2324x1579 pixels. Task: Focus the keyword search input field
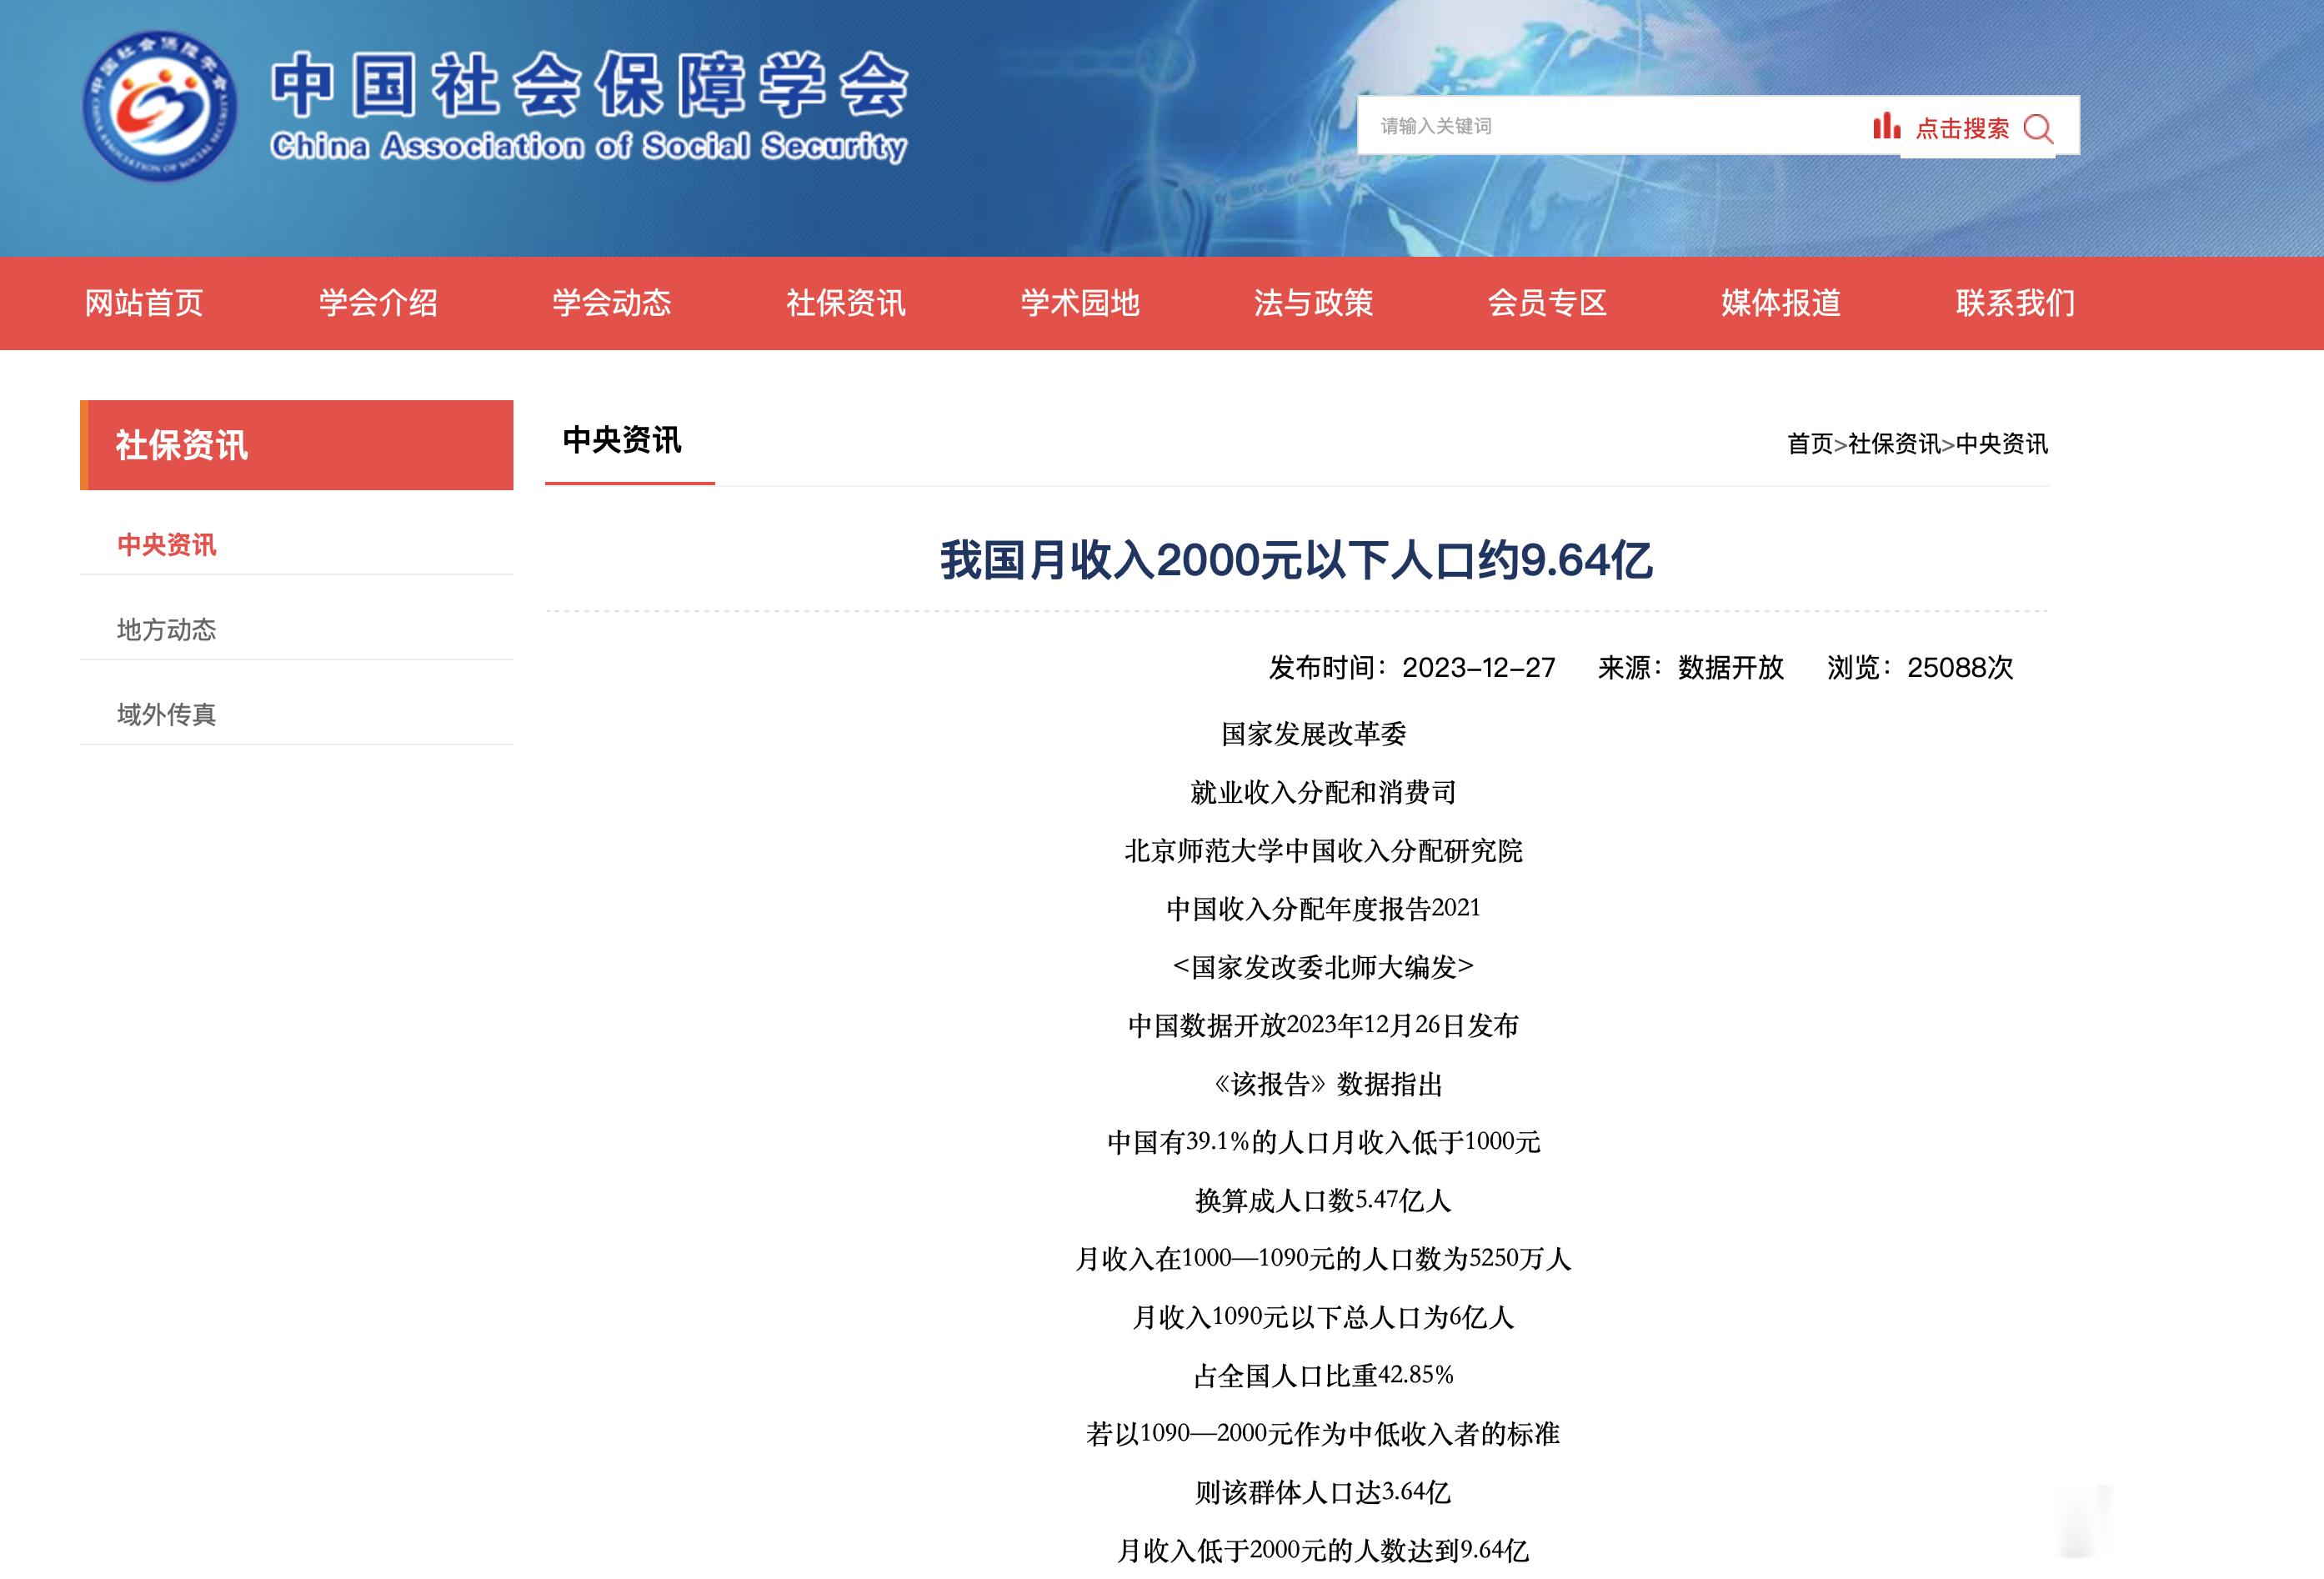(1610, 126)
